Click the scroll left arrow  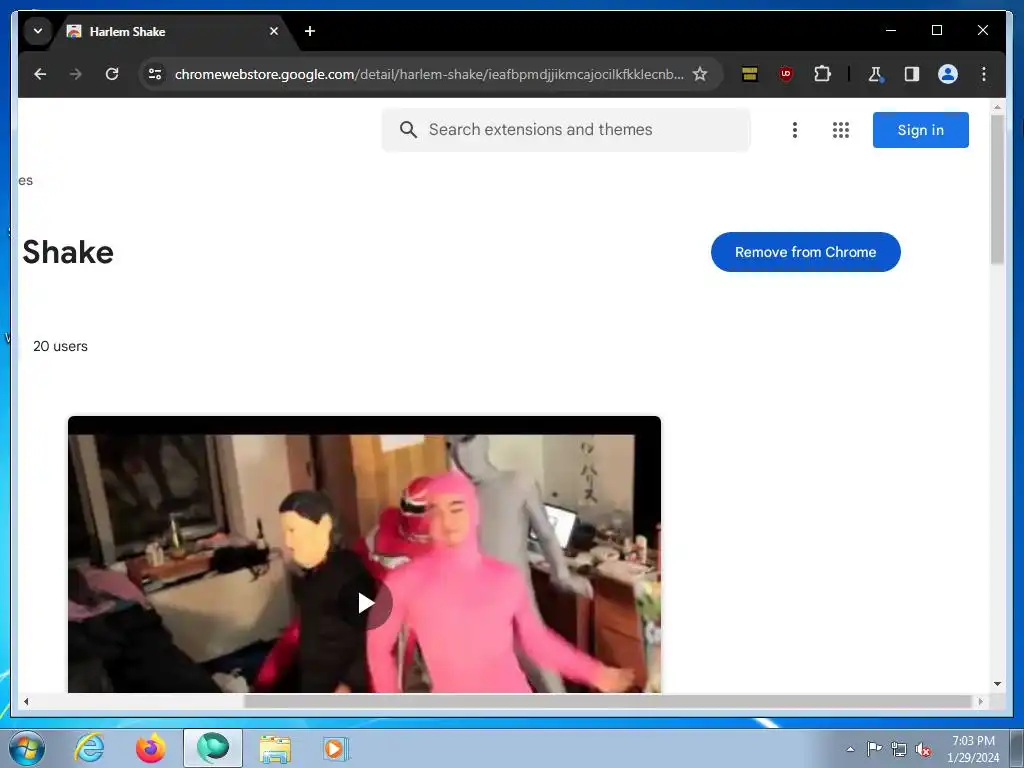tap(26, 701)
